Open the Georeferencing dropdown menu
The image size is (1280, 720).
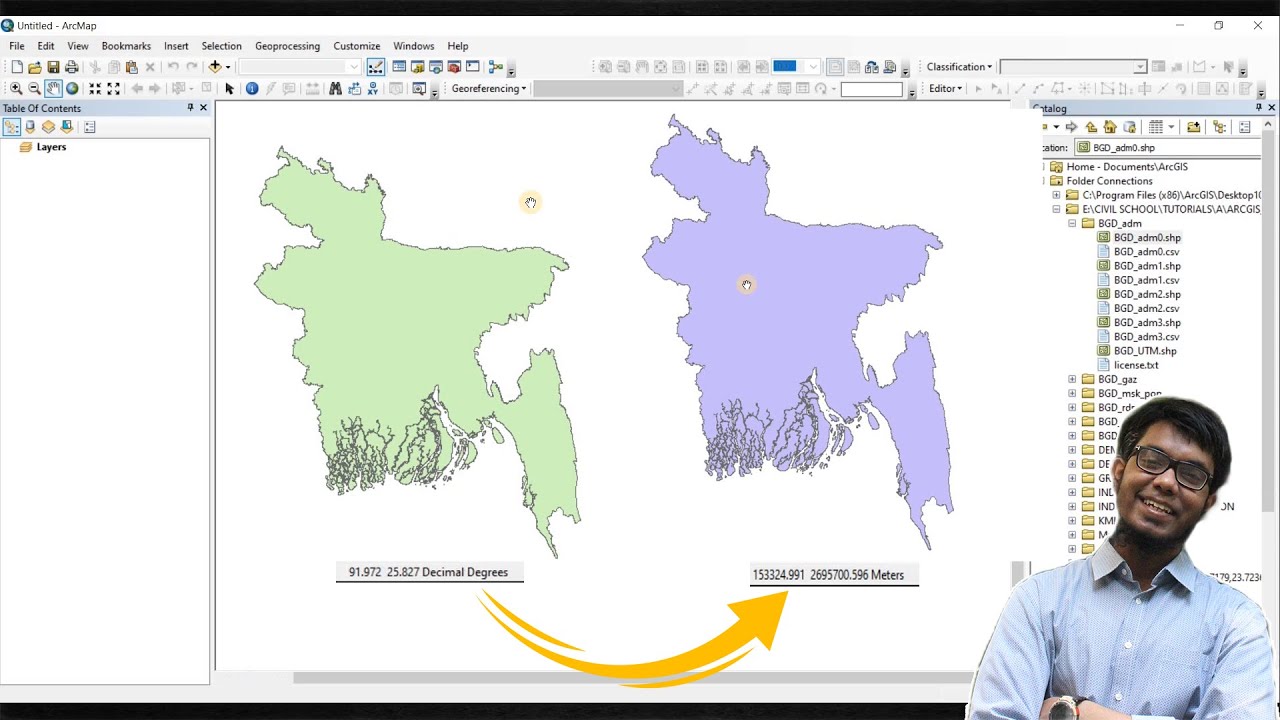coord(488,89)
